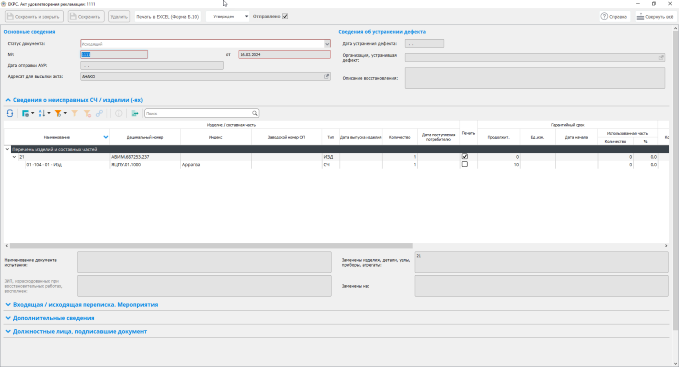Click the document date field showing 16.03.2024
679x367 pixels.
tap(284, 55)
